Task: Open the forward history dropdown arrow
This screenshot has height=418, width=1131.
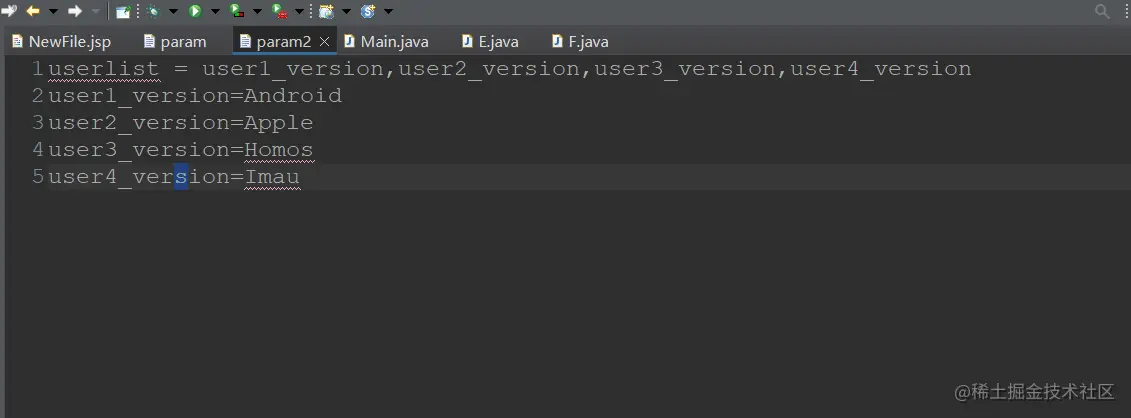Action: 96,12
